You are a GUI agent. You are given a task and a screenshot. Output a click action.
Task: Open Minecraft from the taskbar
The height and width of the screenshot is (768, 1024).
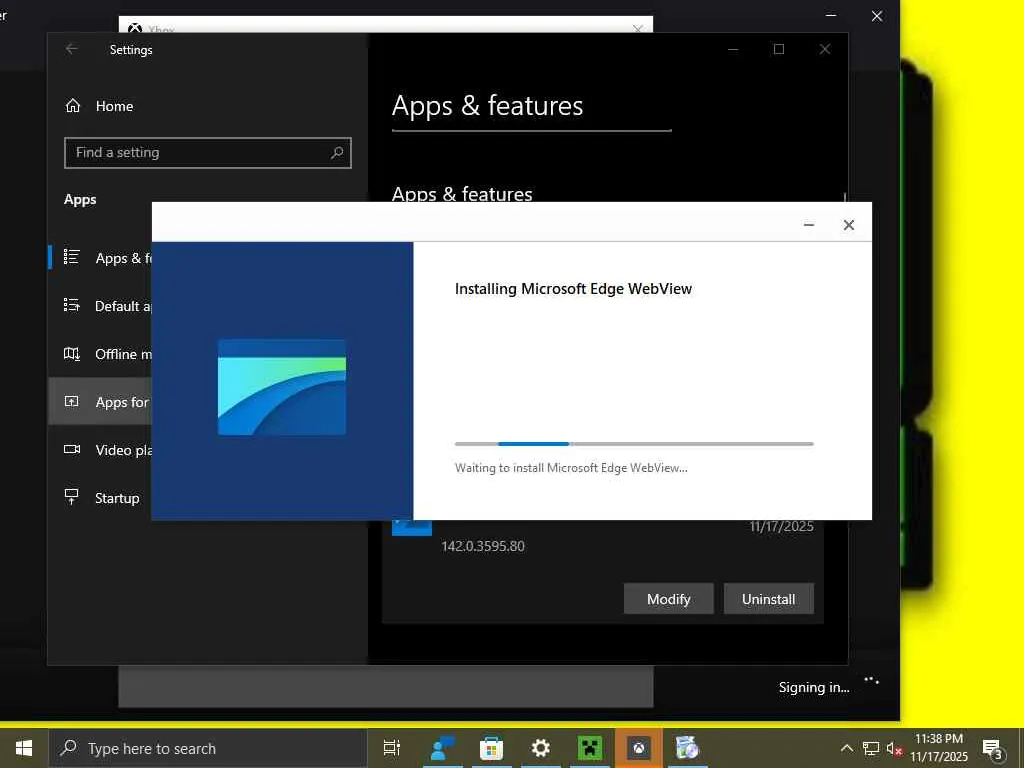[590, 748]
